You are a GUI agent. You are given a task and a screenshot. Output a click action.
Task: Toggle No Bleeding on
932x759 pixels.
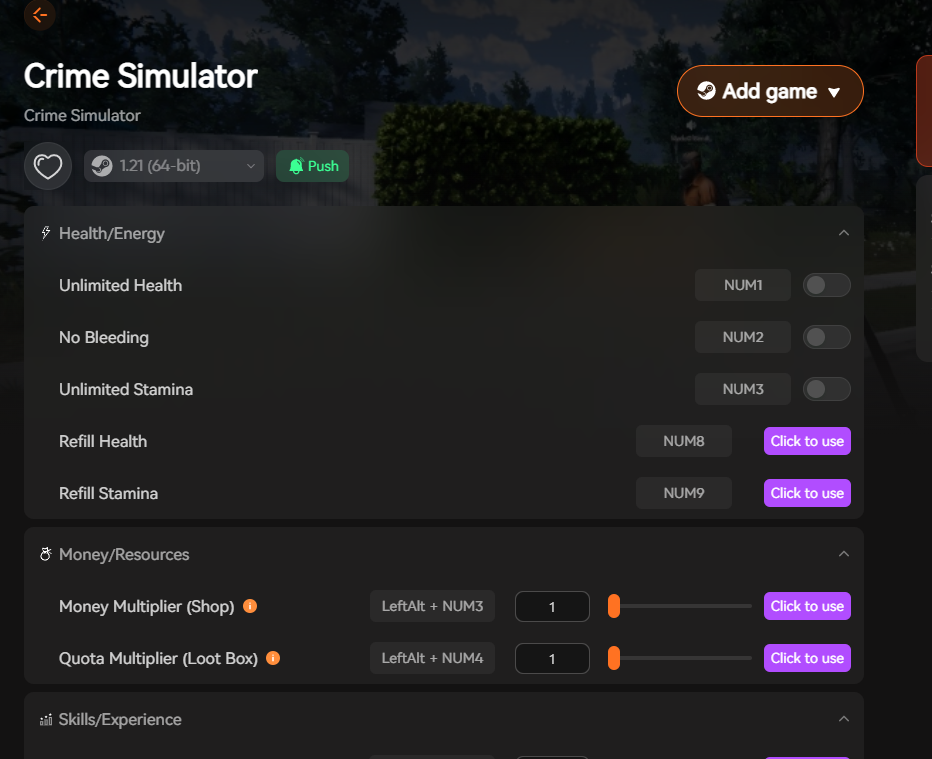click(x=827, y=336)
